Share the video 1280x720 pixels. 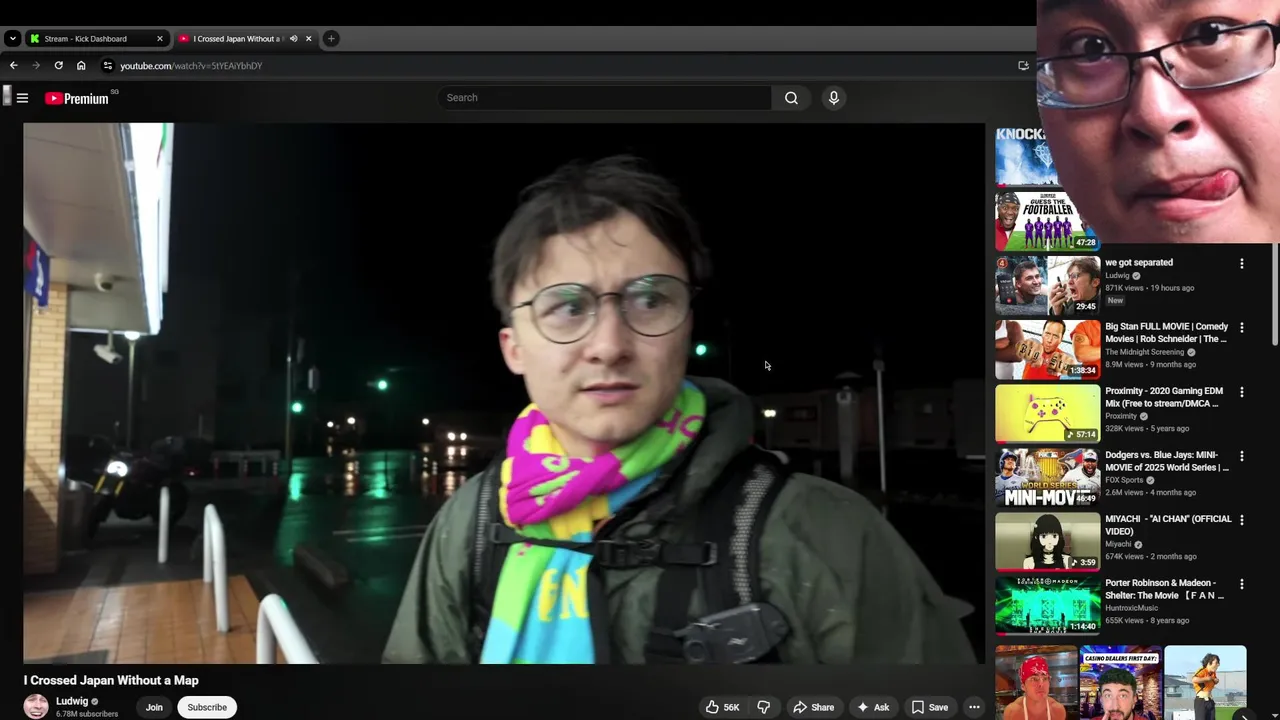(x=813, y=707)
